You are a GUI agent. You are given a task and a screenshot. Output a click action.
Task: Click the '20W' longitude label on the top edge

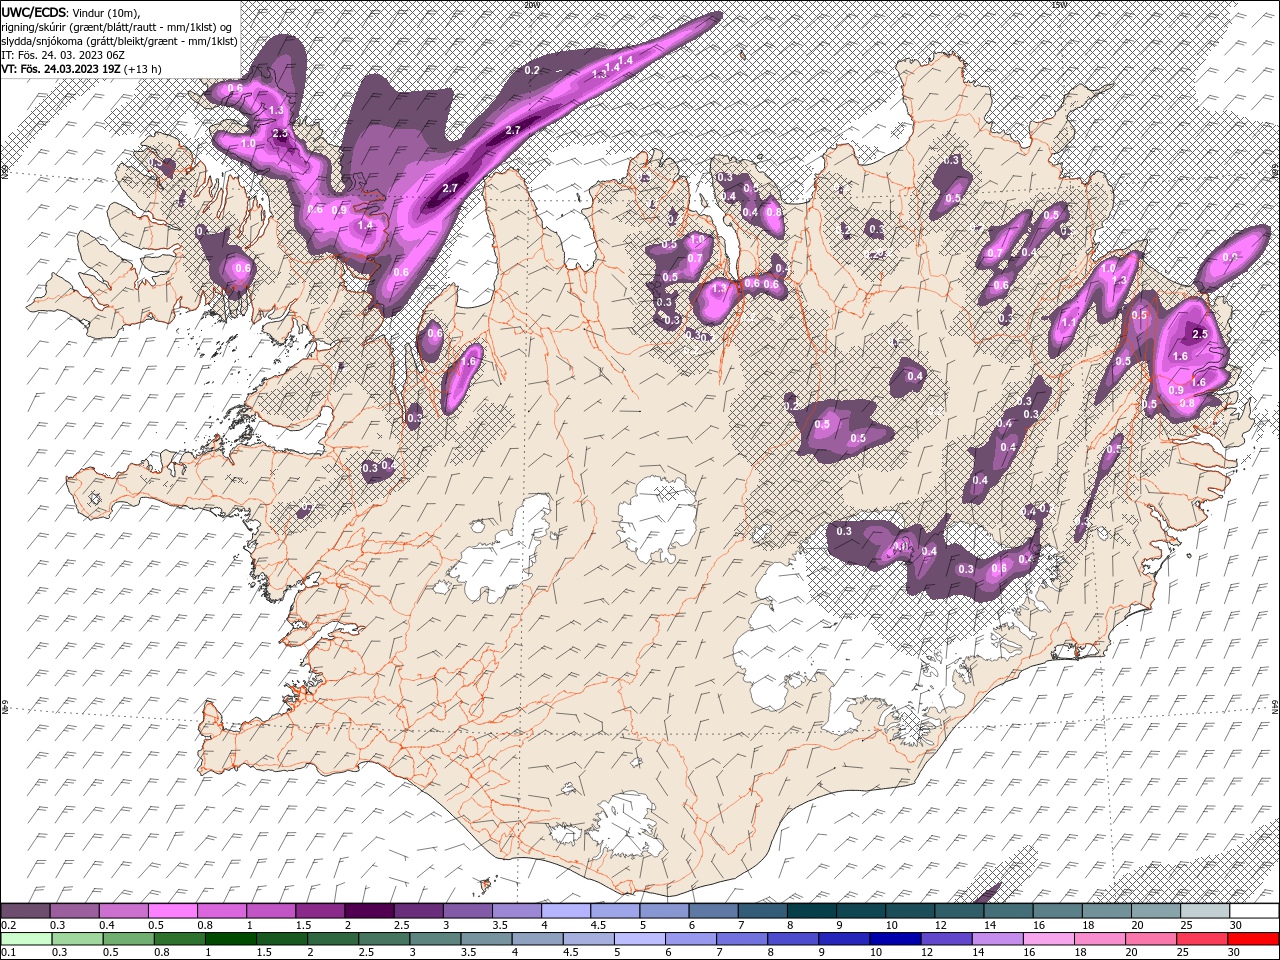[530, 4]
